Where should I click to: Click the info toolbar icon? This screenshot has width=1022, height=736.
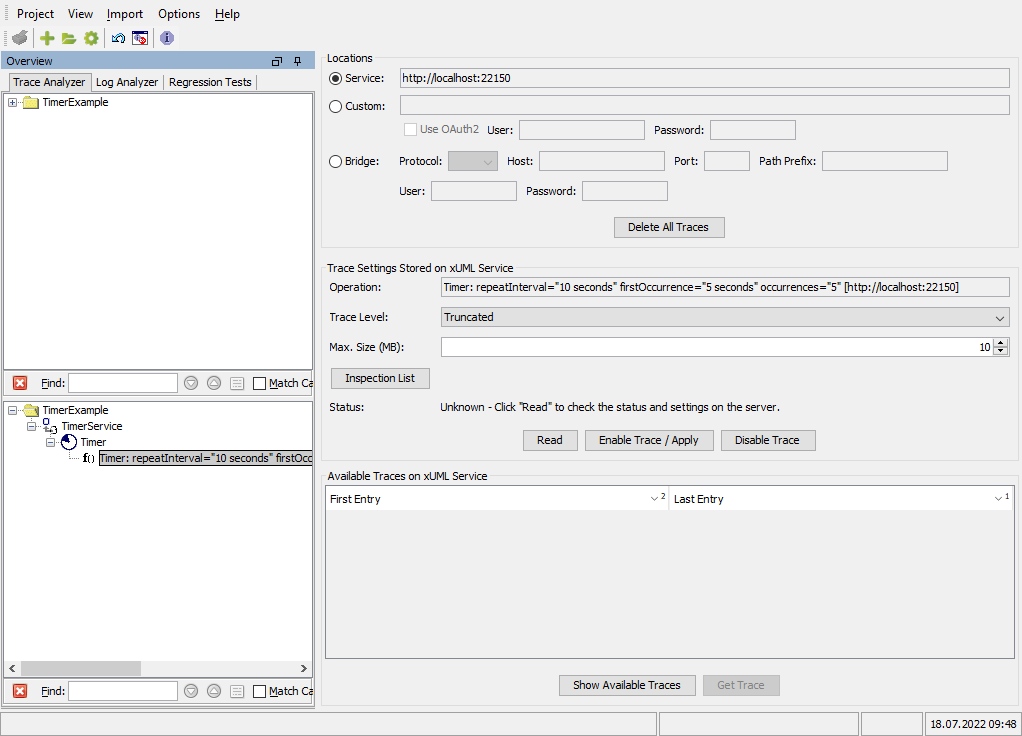pos(166,37)
